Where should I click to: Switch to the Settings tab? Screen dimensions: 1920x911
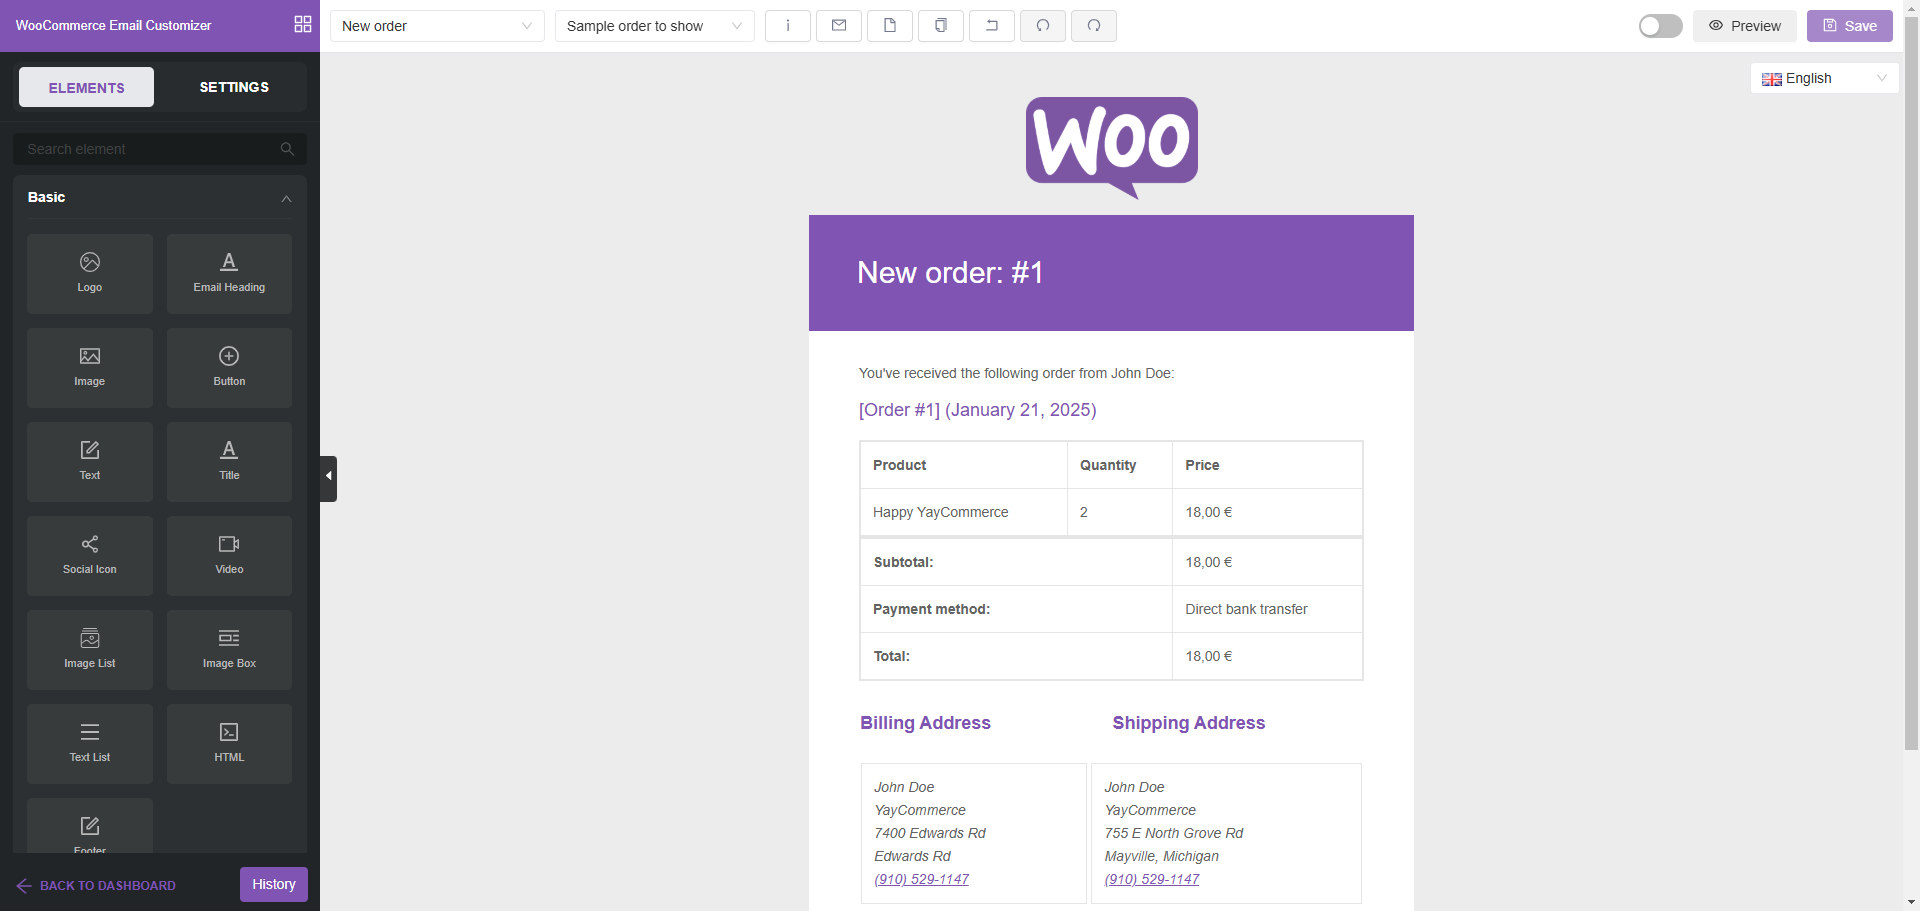234,87
